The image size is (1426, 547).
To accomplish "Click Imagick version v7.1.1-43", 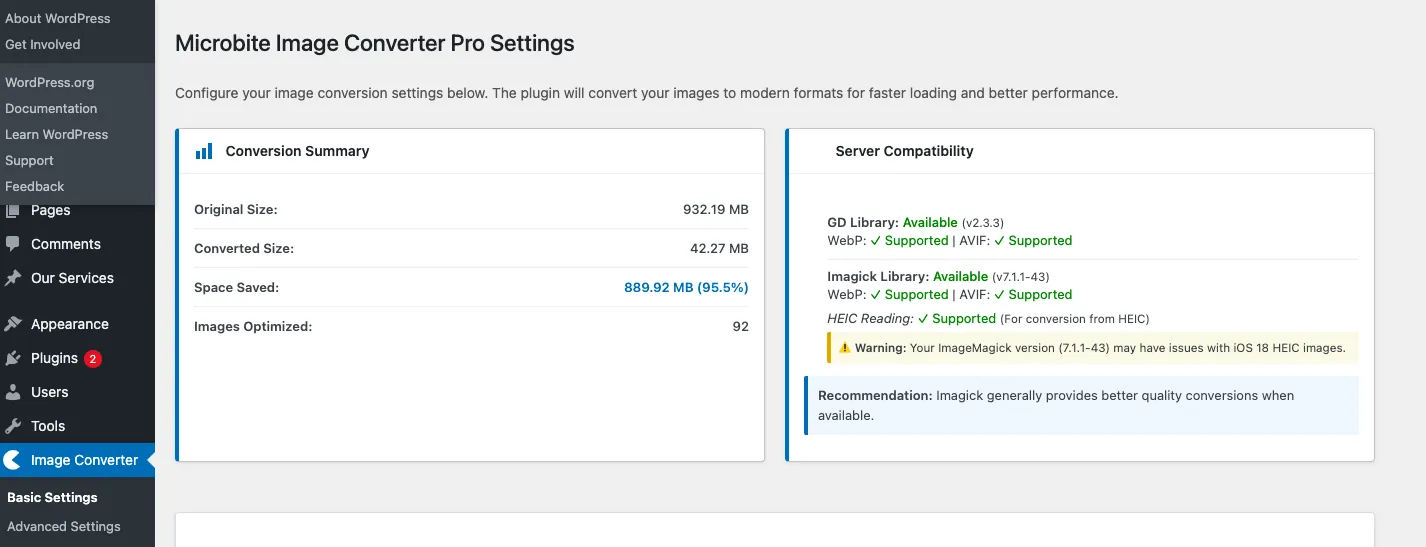I will tap(1020, 276).
